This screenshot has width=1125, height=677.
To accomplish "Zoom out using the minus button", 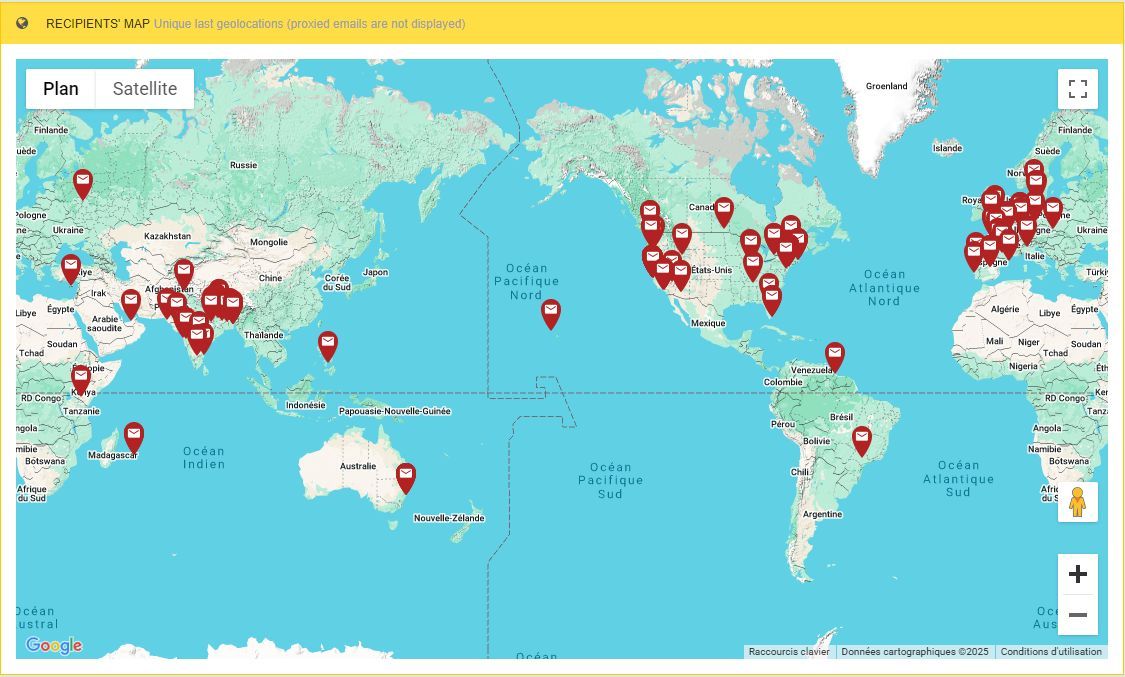I will pos(1078,614).
